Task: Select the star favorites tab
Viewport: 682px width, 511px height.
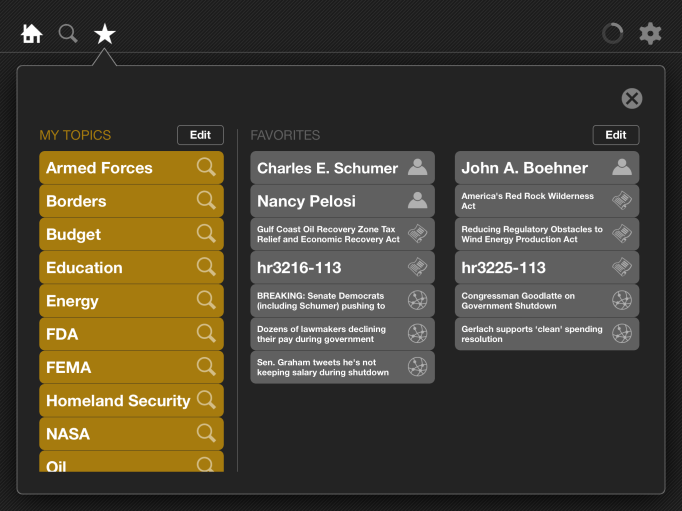Action: pos(105,34)
